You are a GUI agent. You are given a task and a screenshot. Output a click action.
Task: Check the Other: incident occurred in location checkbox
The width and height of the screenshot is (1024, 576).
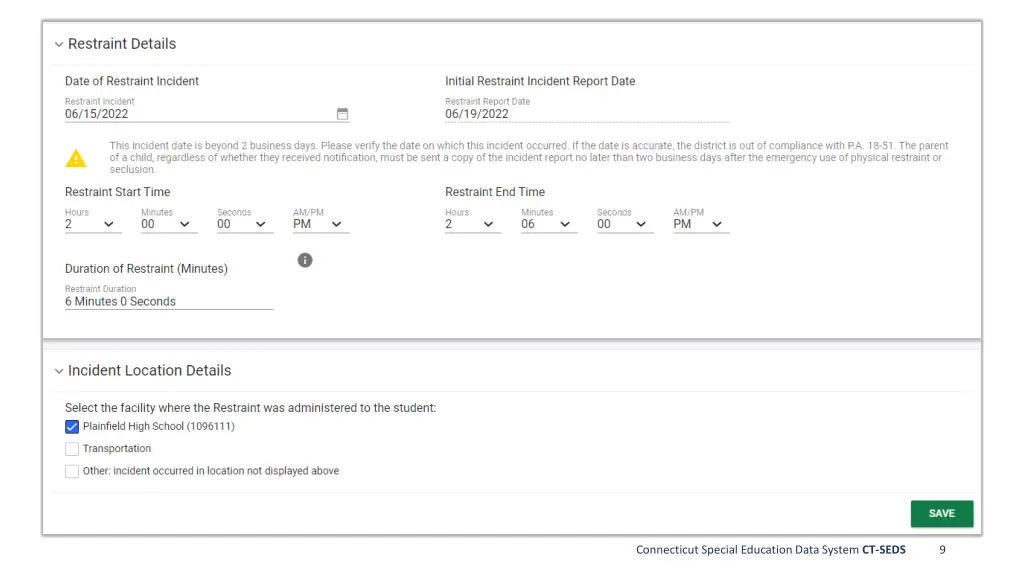(72, 471)
